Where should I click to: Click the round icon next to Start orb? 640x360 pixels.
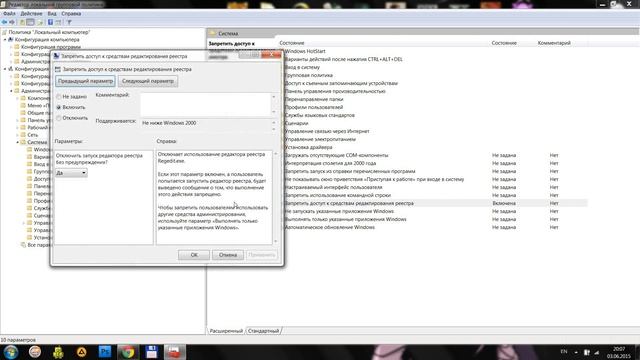tap(35, 352)
